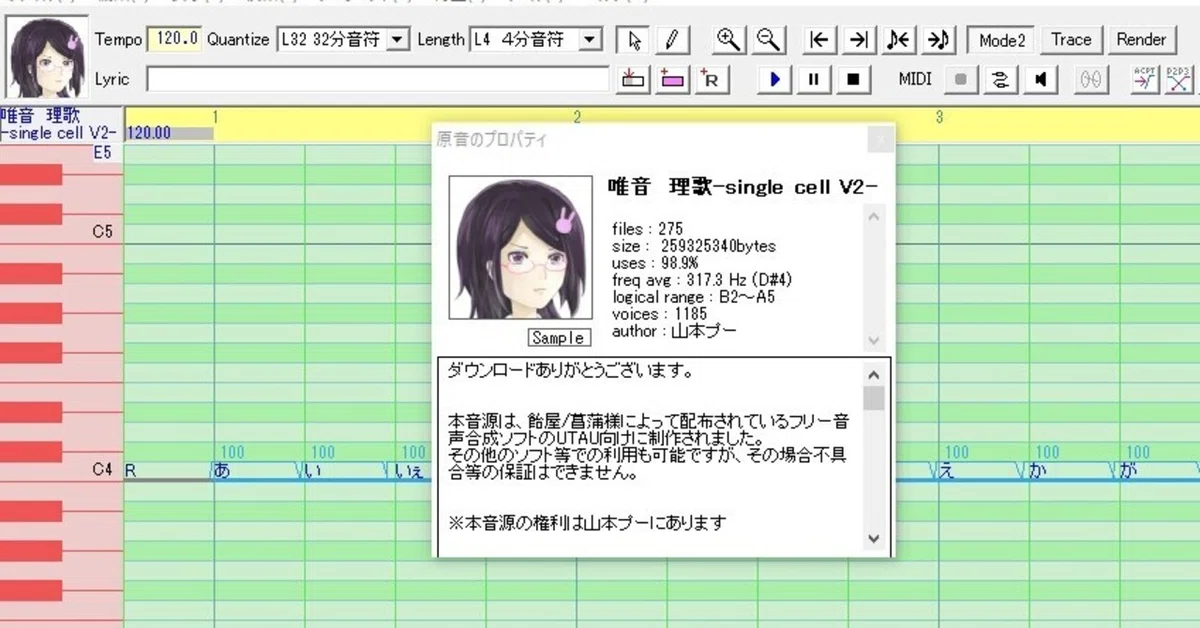Click the Lyric input field
Image resolution: width=1200 pixels, height=628 pixels.
(x=378, y=79)
